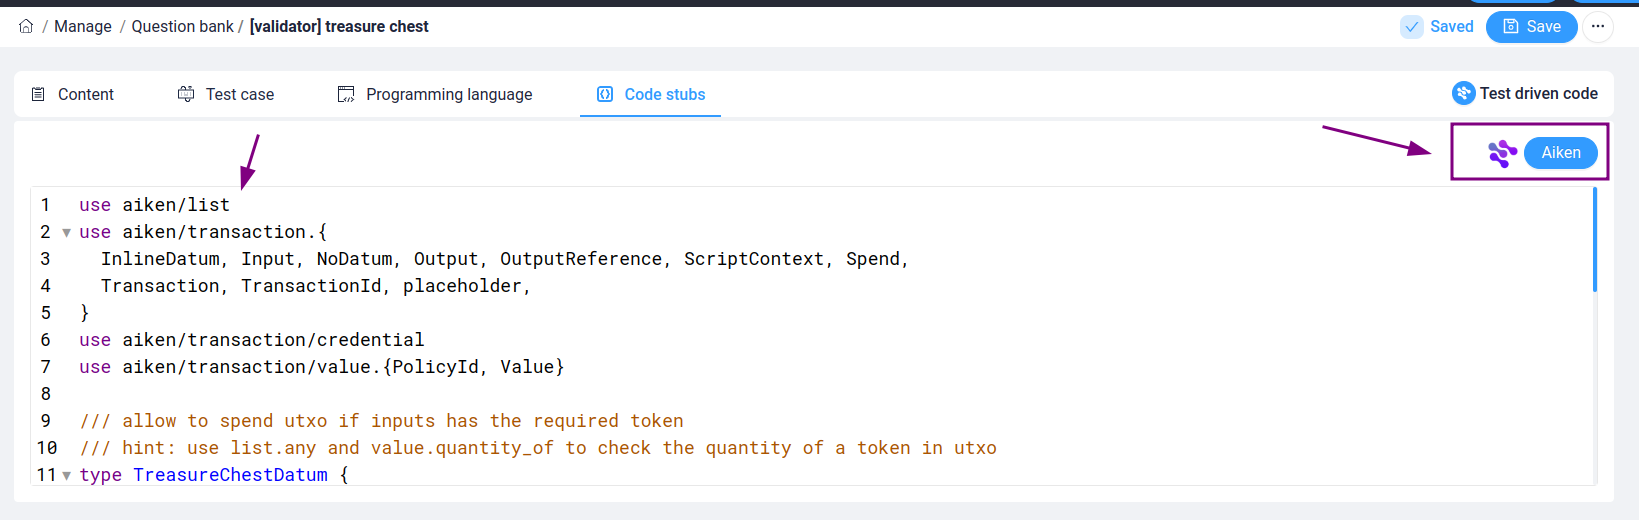Click the Saved checkmark indicator
This screenshot has width=1639, height=520.
1412,27
